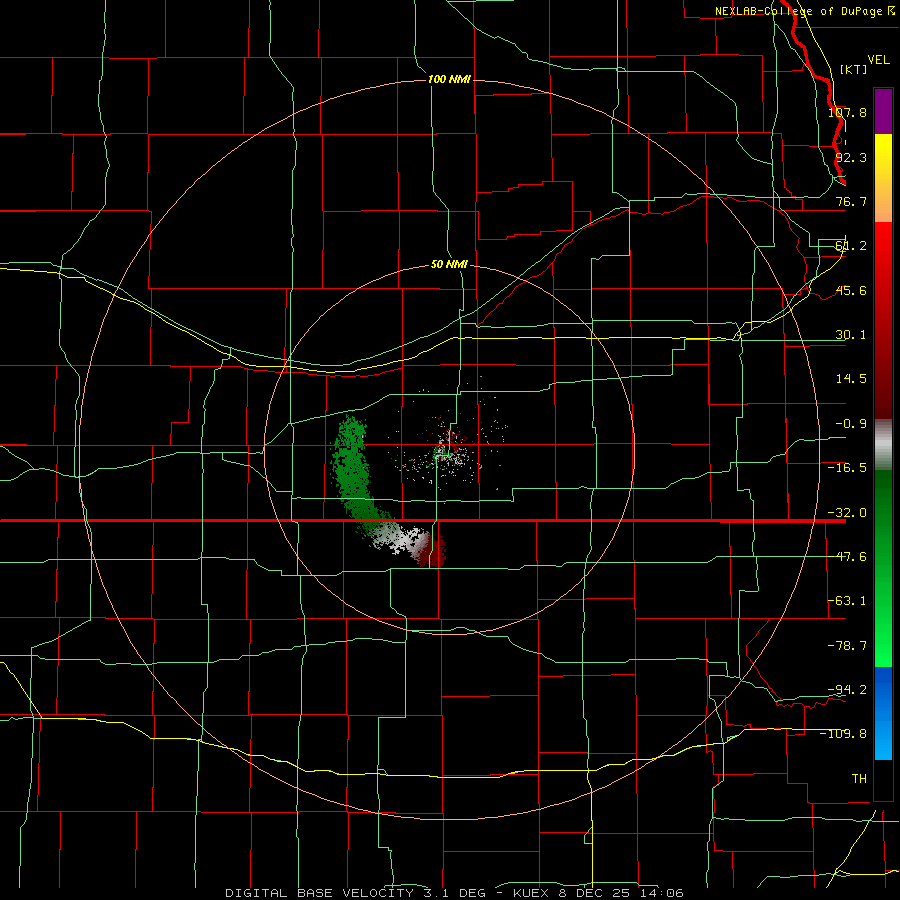Click the -16.5 scale value

[x=847, y=468]
